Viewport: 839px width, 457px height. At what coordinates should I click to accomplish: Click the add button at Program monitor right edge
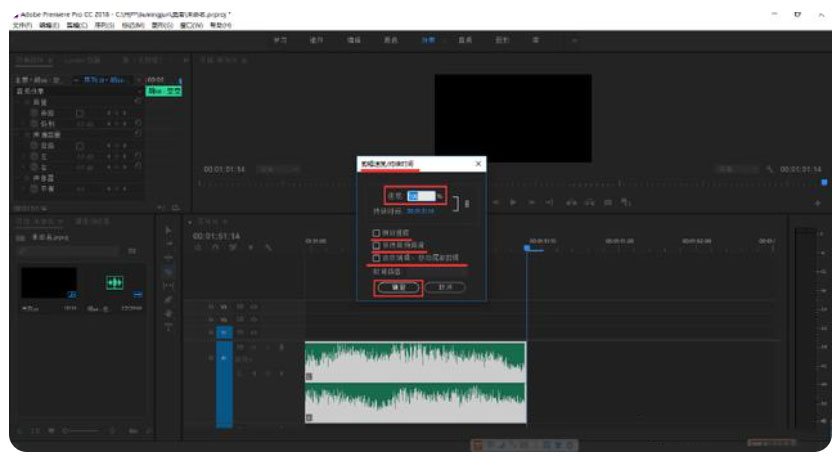pyautogui.click(x=817, y=202)
